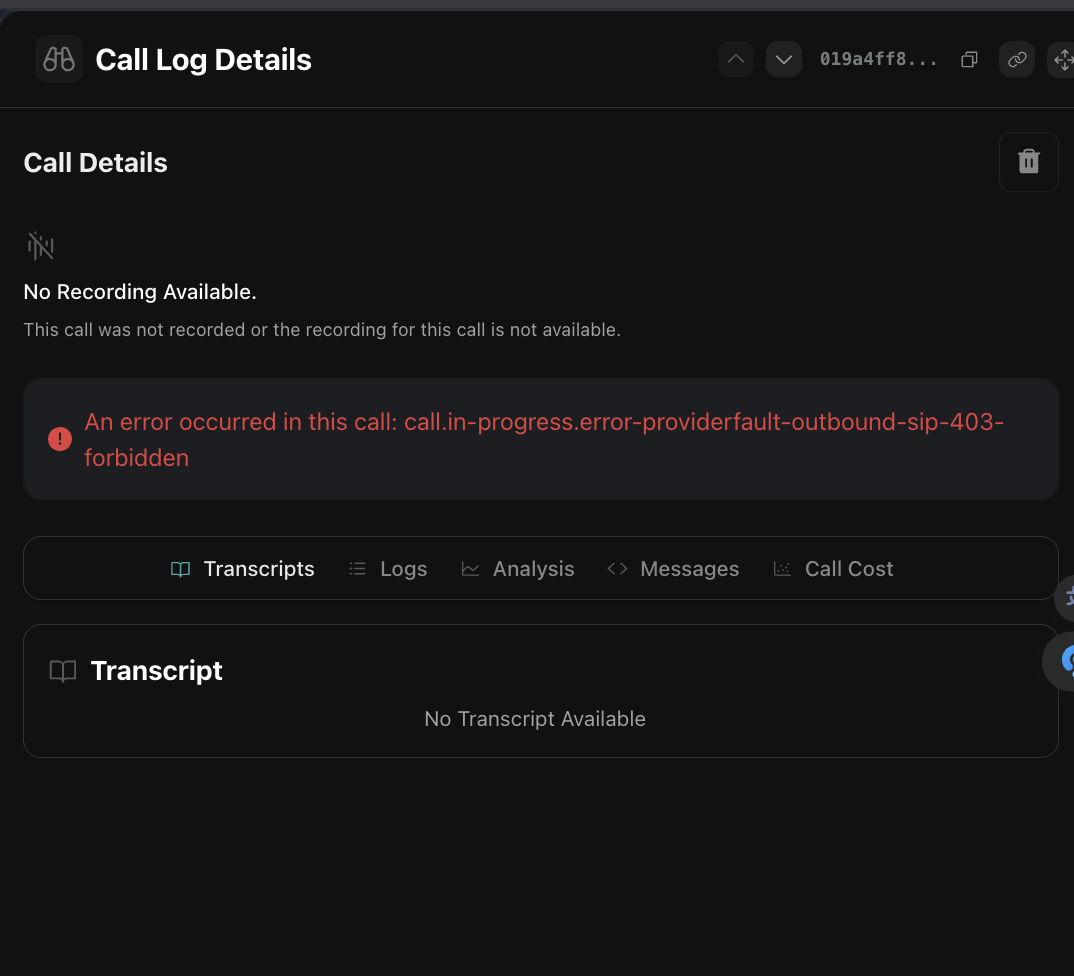The width and height of the screenshot is (1074, 976).
Task: Click the grey floating button above the blue widget
Action: 1066,598
